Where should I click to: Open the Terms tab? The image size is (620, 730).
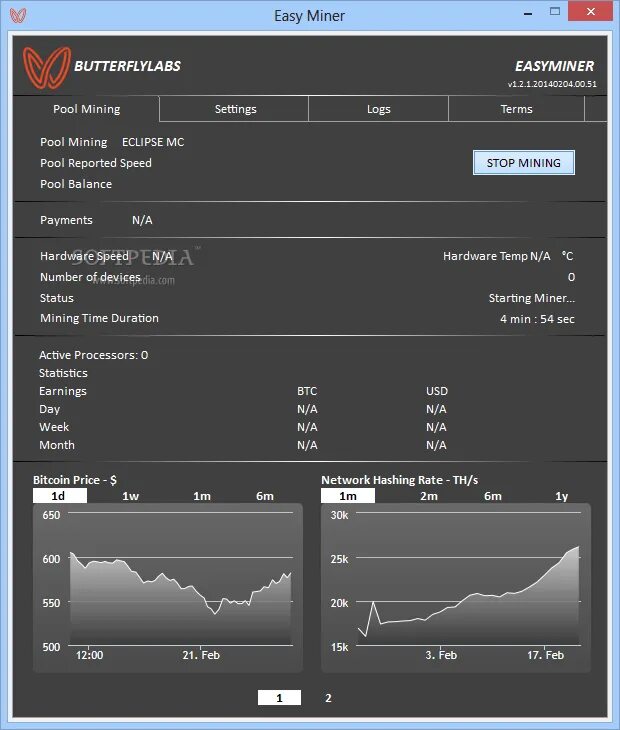tap(516, 109)
